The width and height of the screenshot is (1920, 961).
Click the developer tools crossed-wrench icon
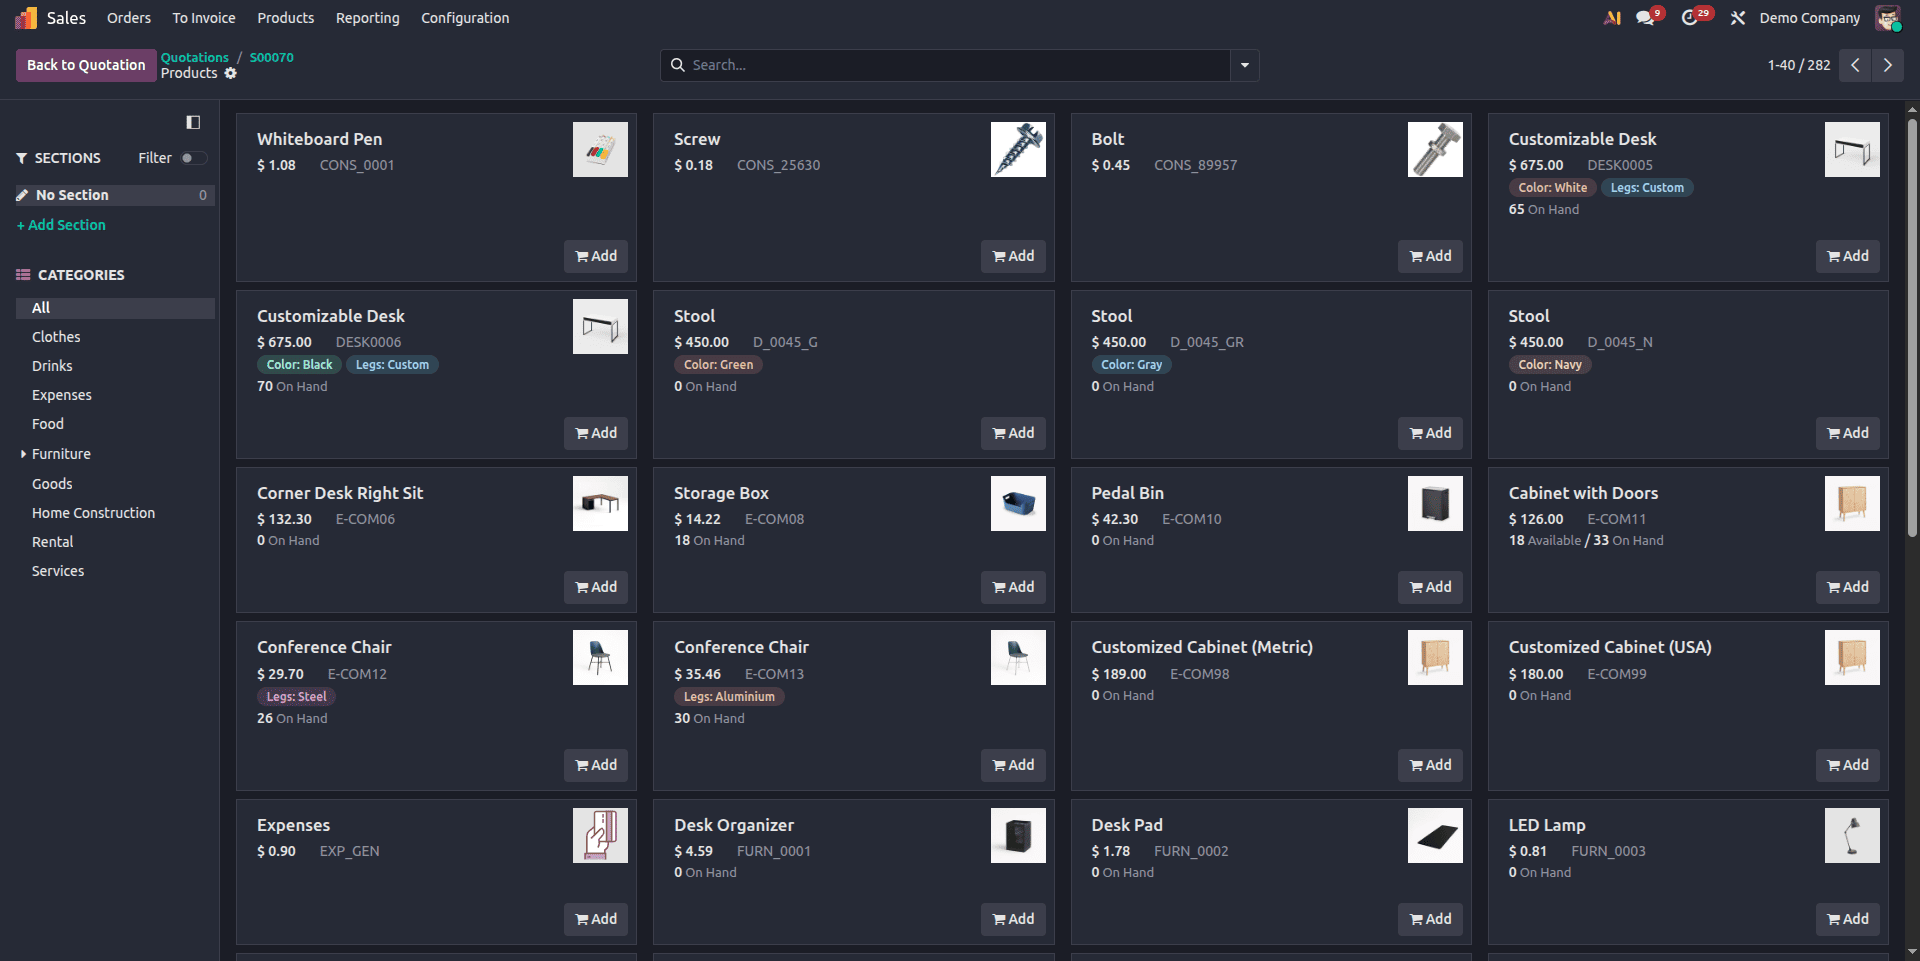[1738, 17]
